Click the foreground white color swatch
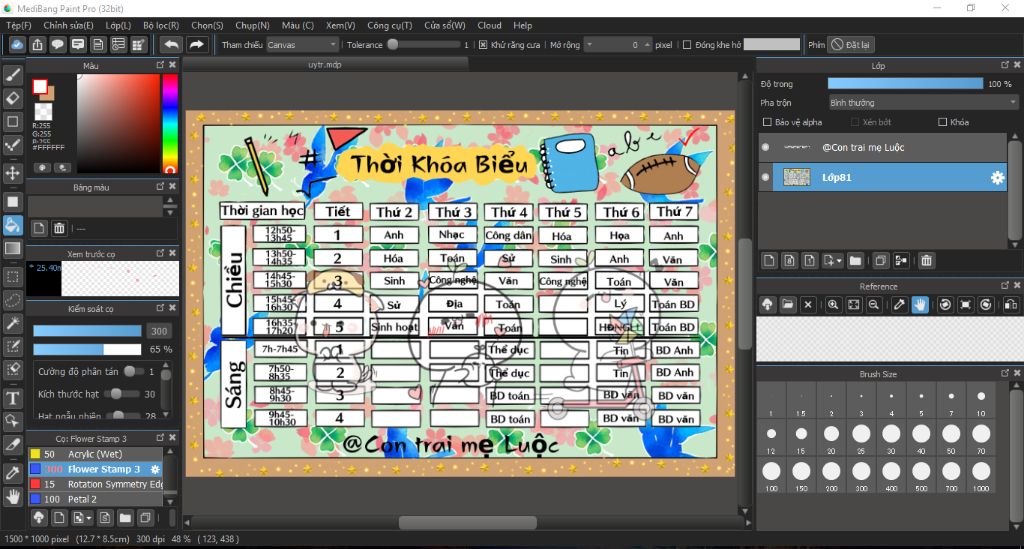 pyautogui.click(x=40, y=86)
